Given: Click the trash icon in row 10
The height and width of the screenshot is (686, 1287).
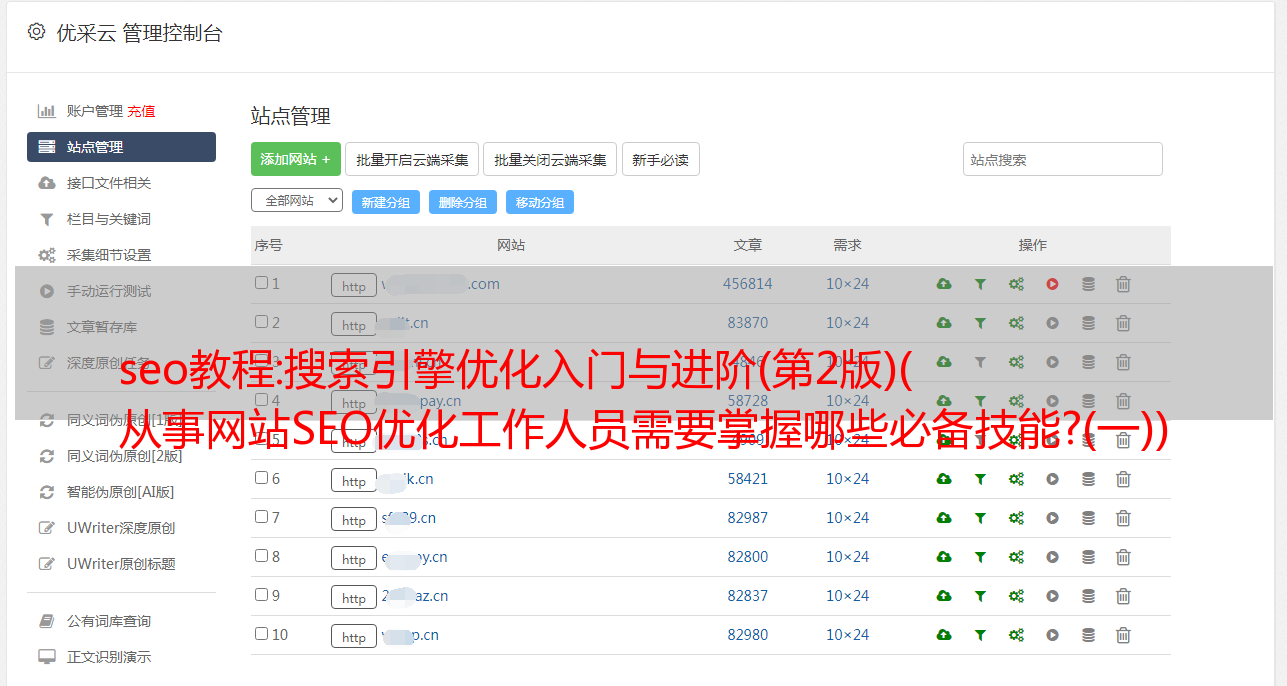Looking at the screenshot, I should pos(1123,635).
